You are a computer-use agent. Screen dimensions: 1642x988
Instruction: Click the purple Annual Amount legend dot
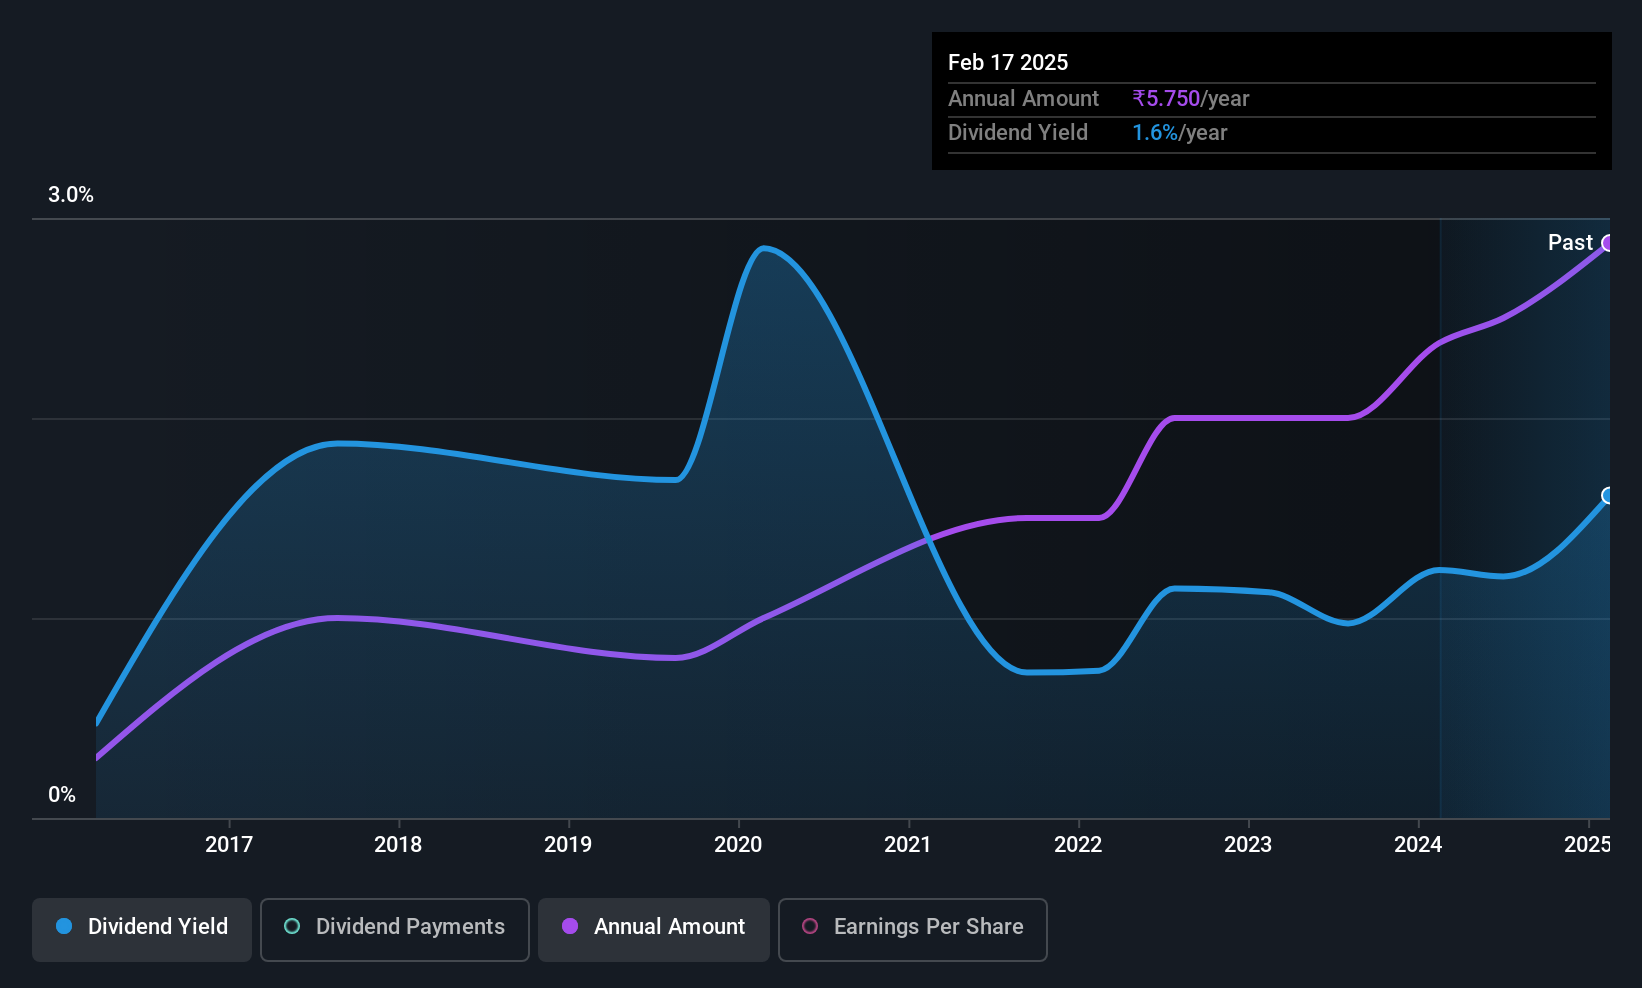point(570,927)
